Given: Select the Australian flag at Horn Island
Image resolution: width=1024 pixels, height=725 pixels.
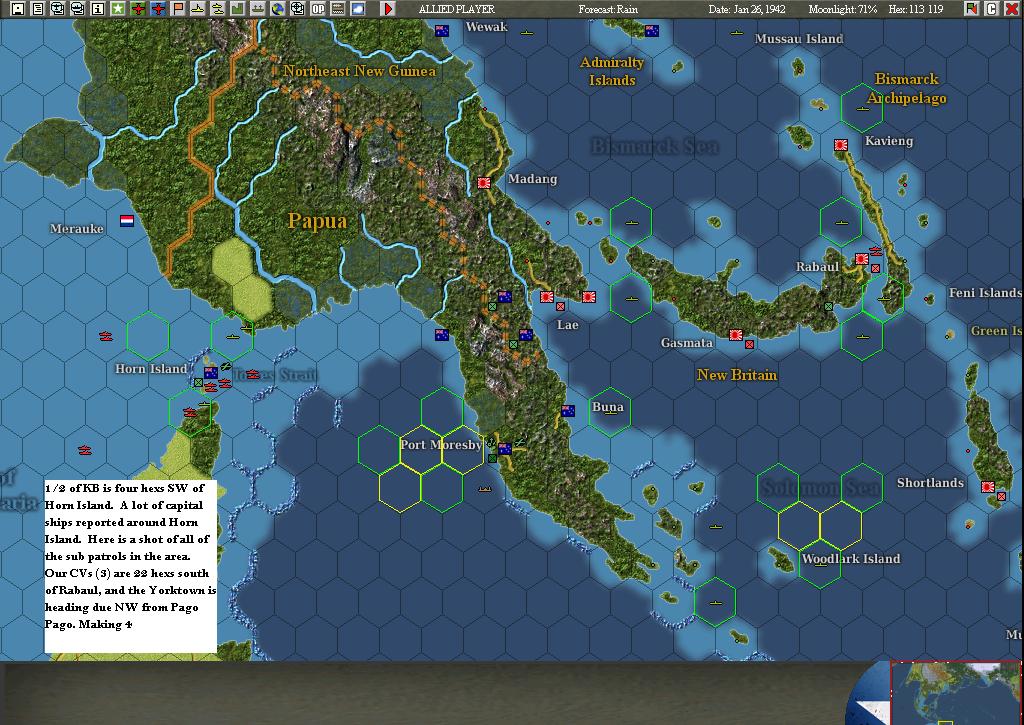Looking at the screenshot, I should [210, 373].
